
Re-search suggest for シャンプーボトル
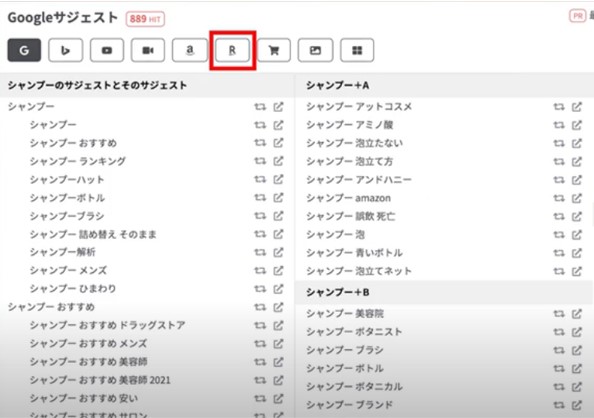click(260, 197)
